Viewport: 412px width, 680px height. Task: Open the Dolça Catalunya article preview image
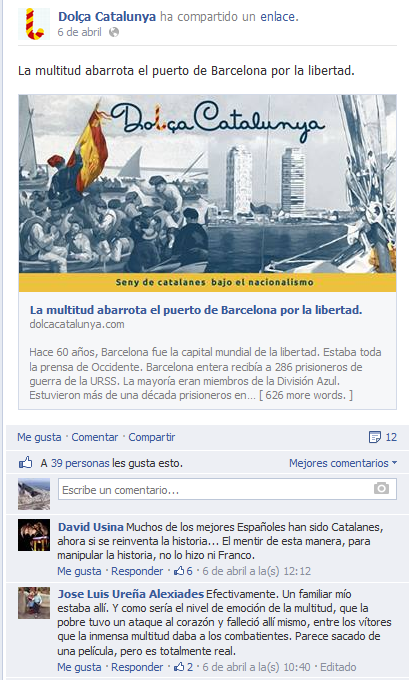(207, 193)
